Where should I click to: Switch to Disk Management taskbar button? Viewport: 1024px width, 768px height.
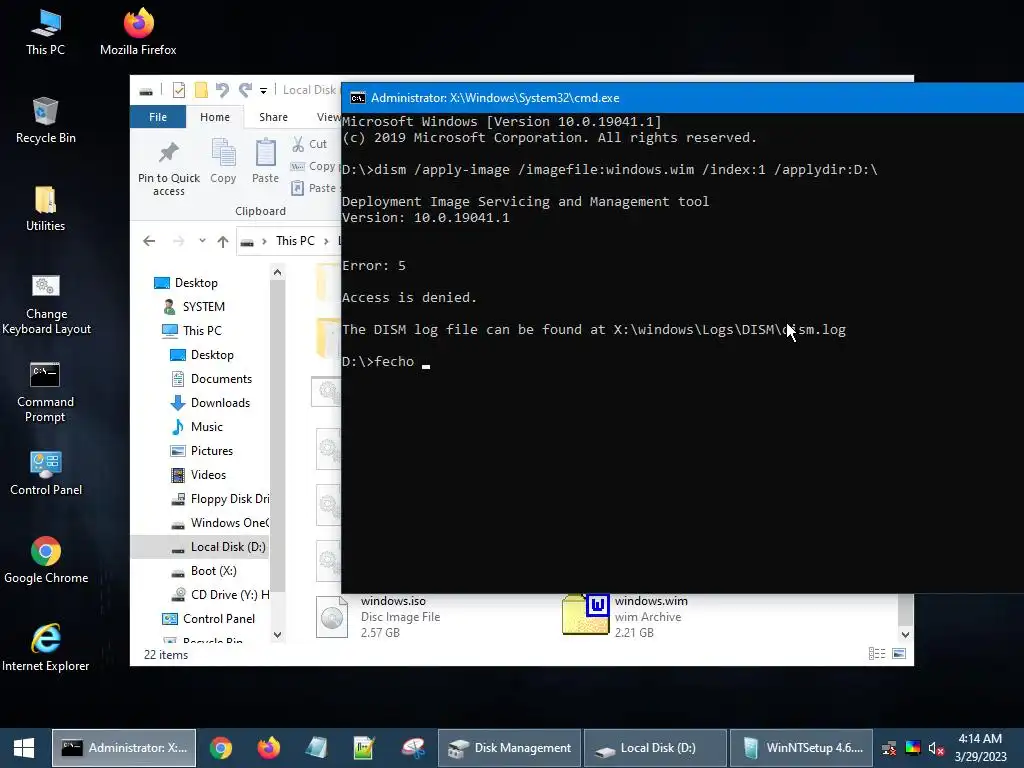pos(509,748)
